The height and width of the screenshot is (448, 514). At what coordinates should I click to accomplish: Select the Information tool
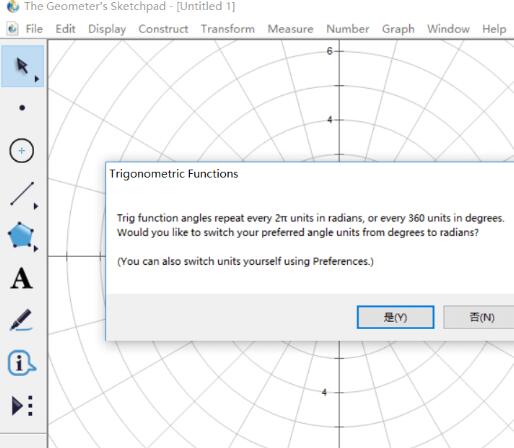click(x=22, y=363)
